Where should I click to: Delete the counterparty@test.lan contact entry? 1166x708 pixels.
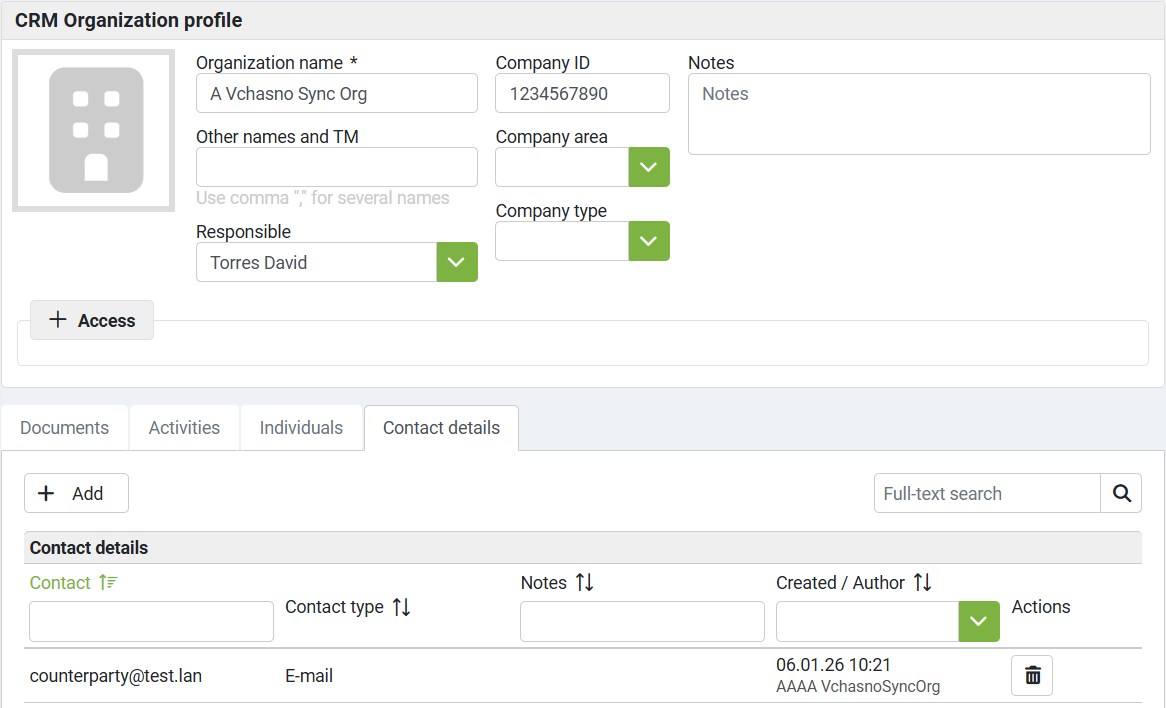[1032, 676]
